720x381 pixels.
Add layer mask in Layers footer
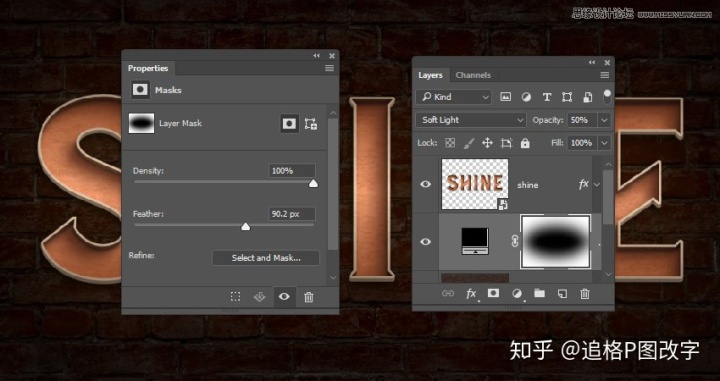(x=493, y=293)
